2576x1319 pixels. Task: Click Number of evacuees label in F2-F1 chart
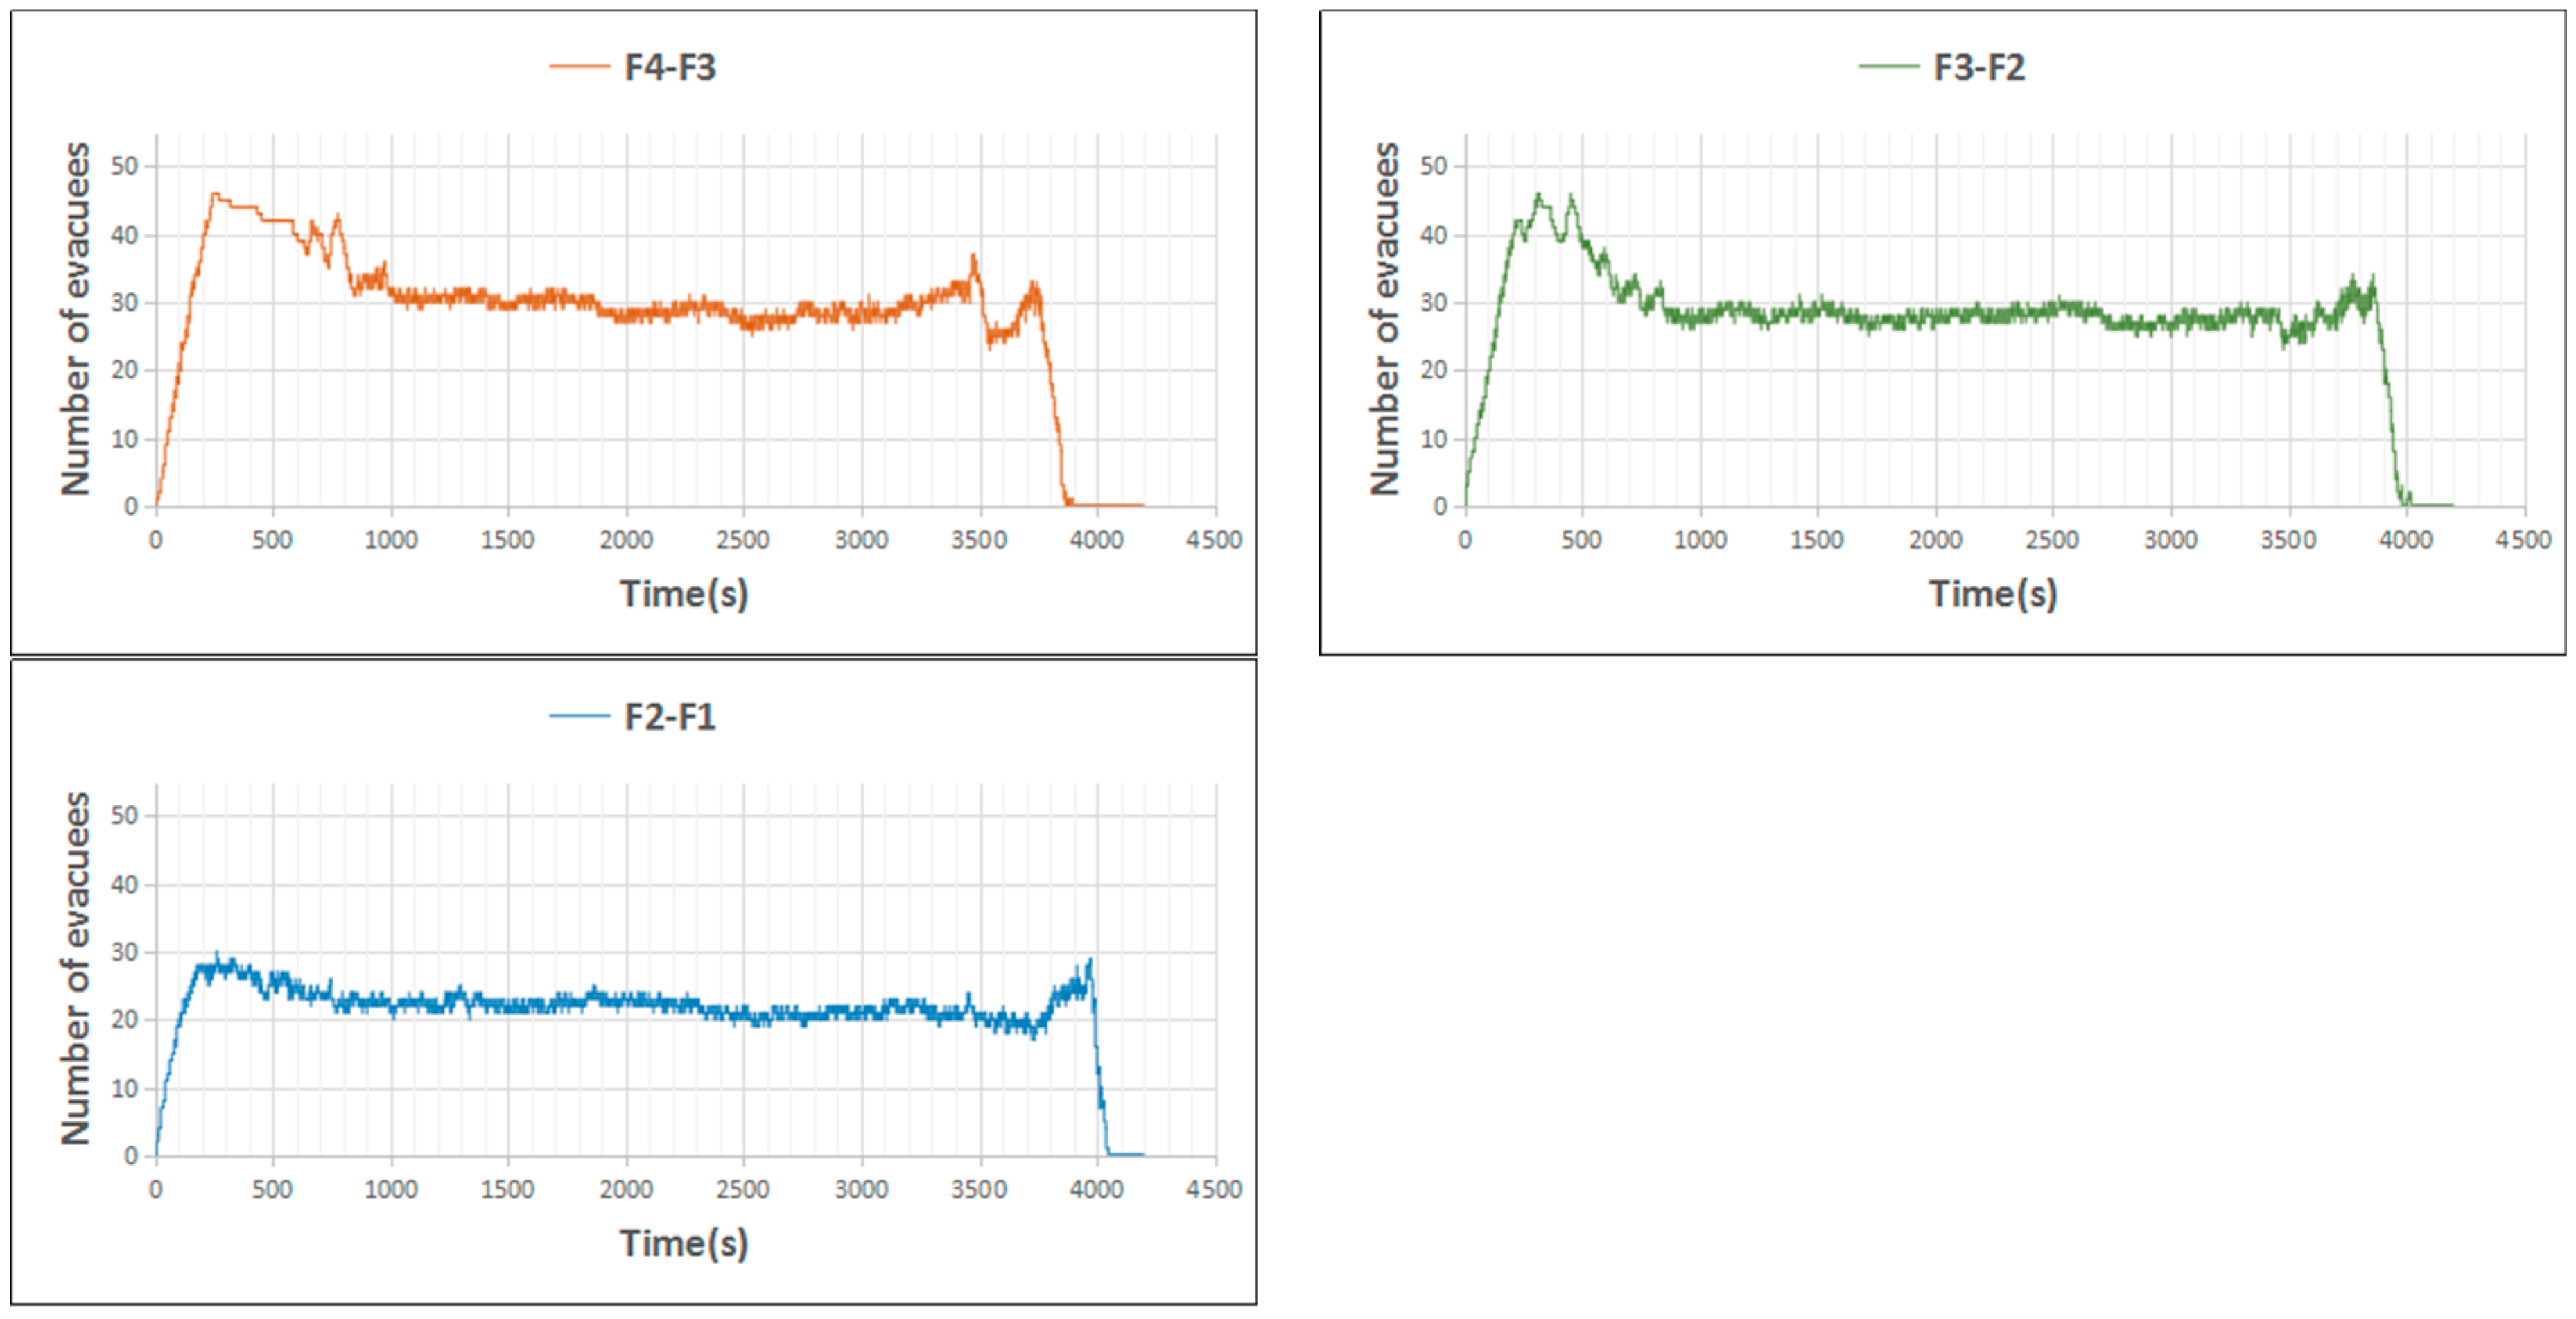(75, 969)
